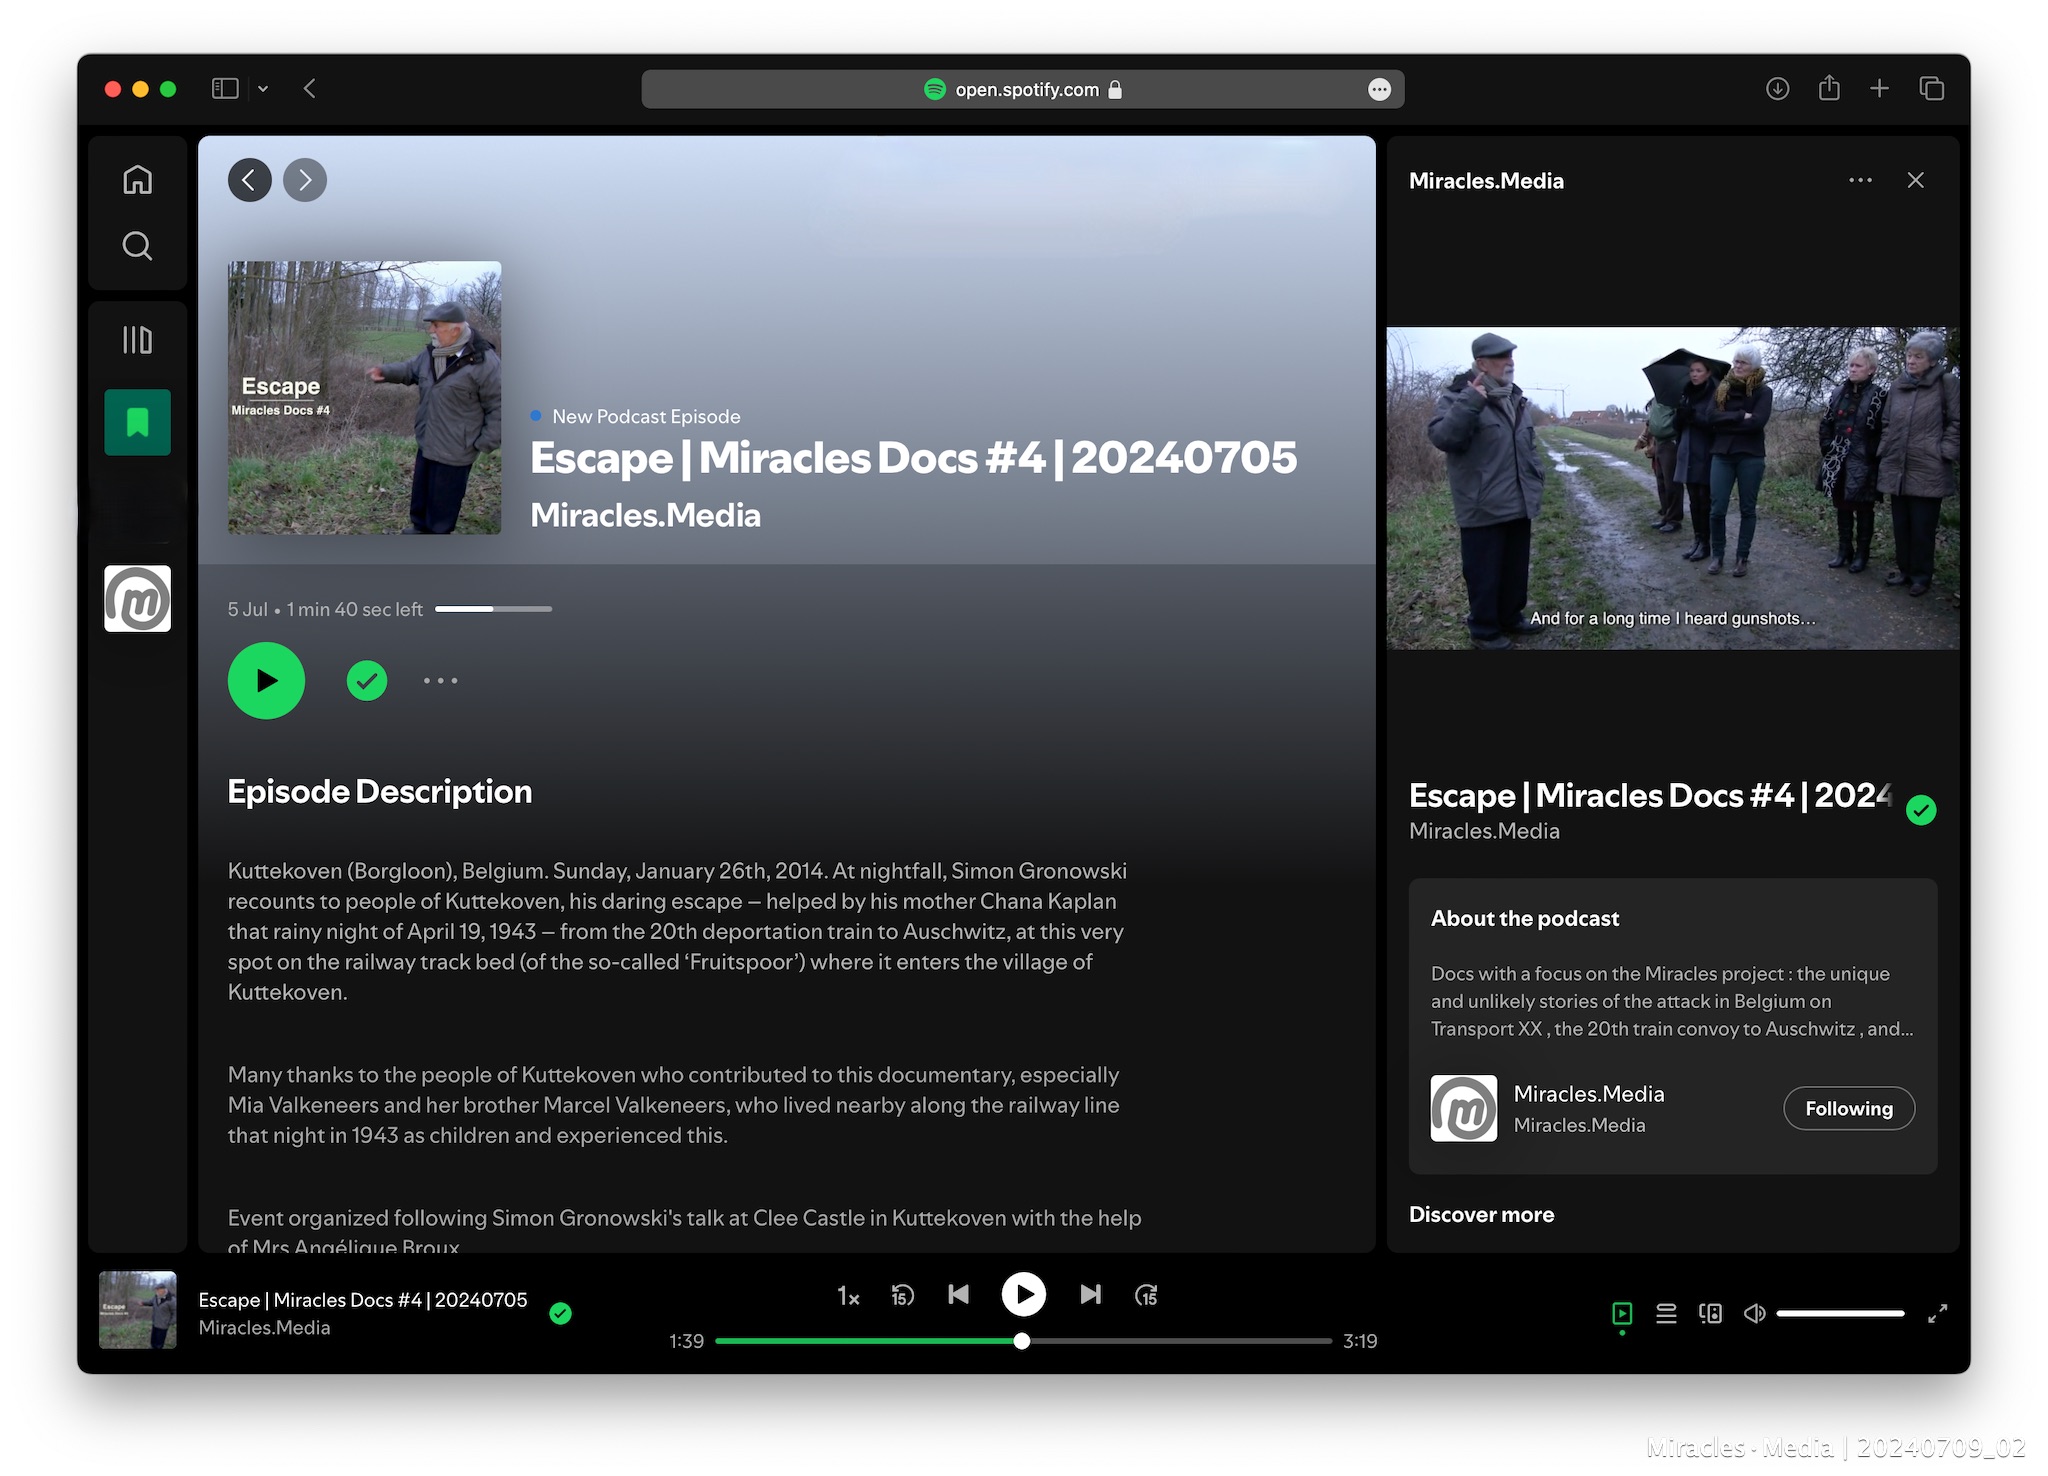The height and width of the screenshot is (1476, 2048).
Task: Open Spotify Home from sidebar
Action: pyautogui.click(x=137, y=180)
